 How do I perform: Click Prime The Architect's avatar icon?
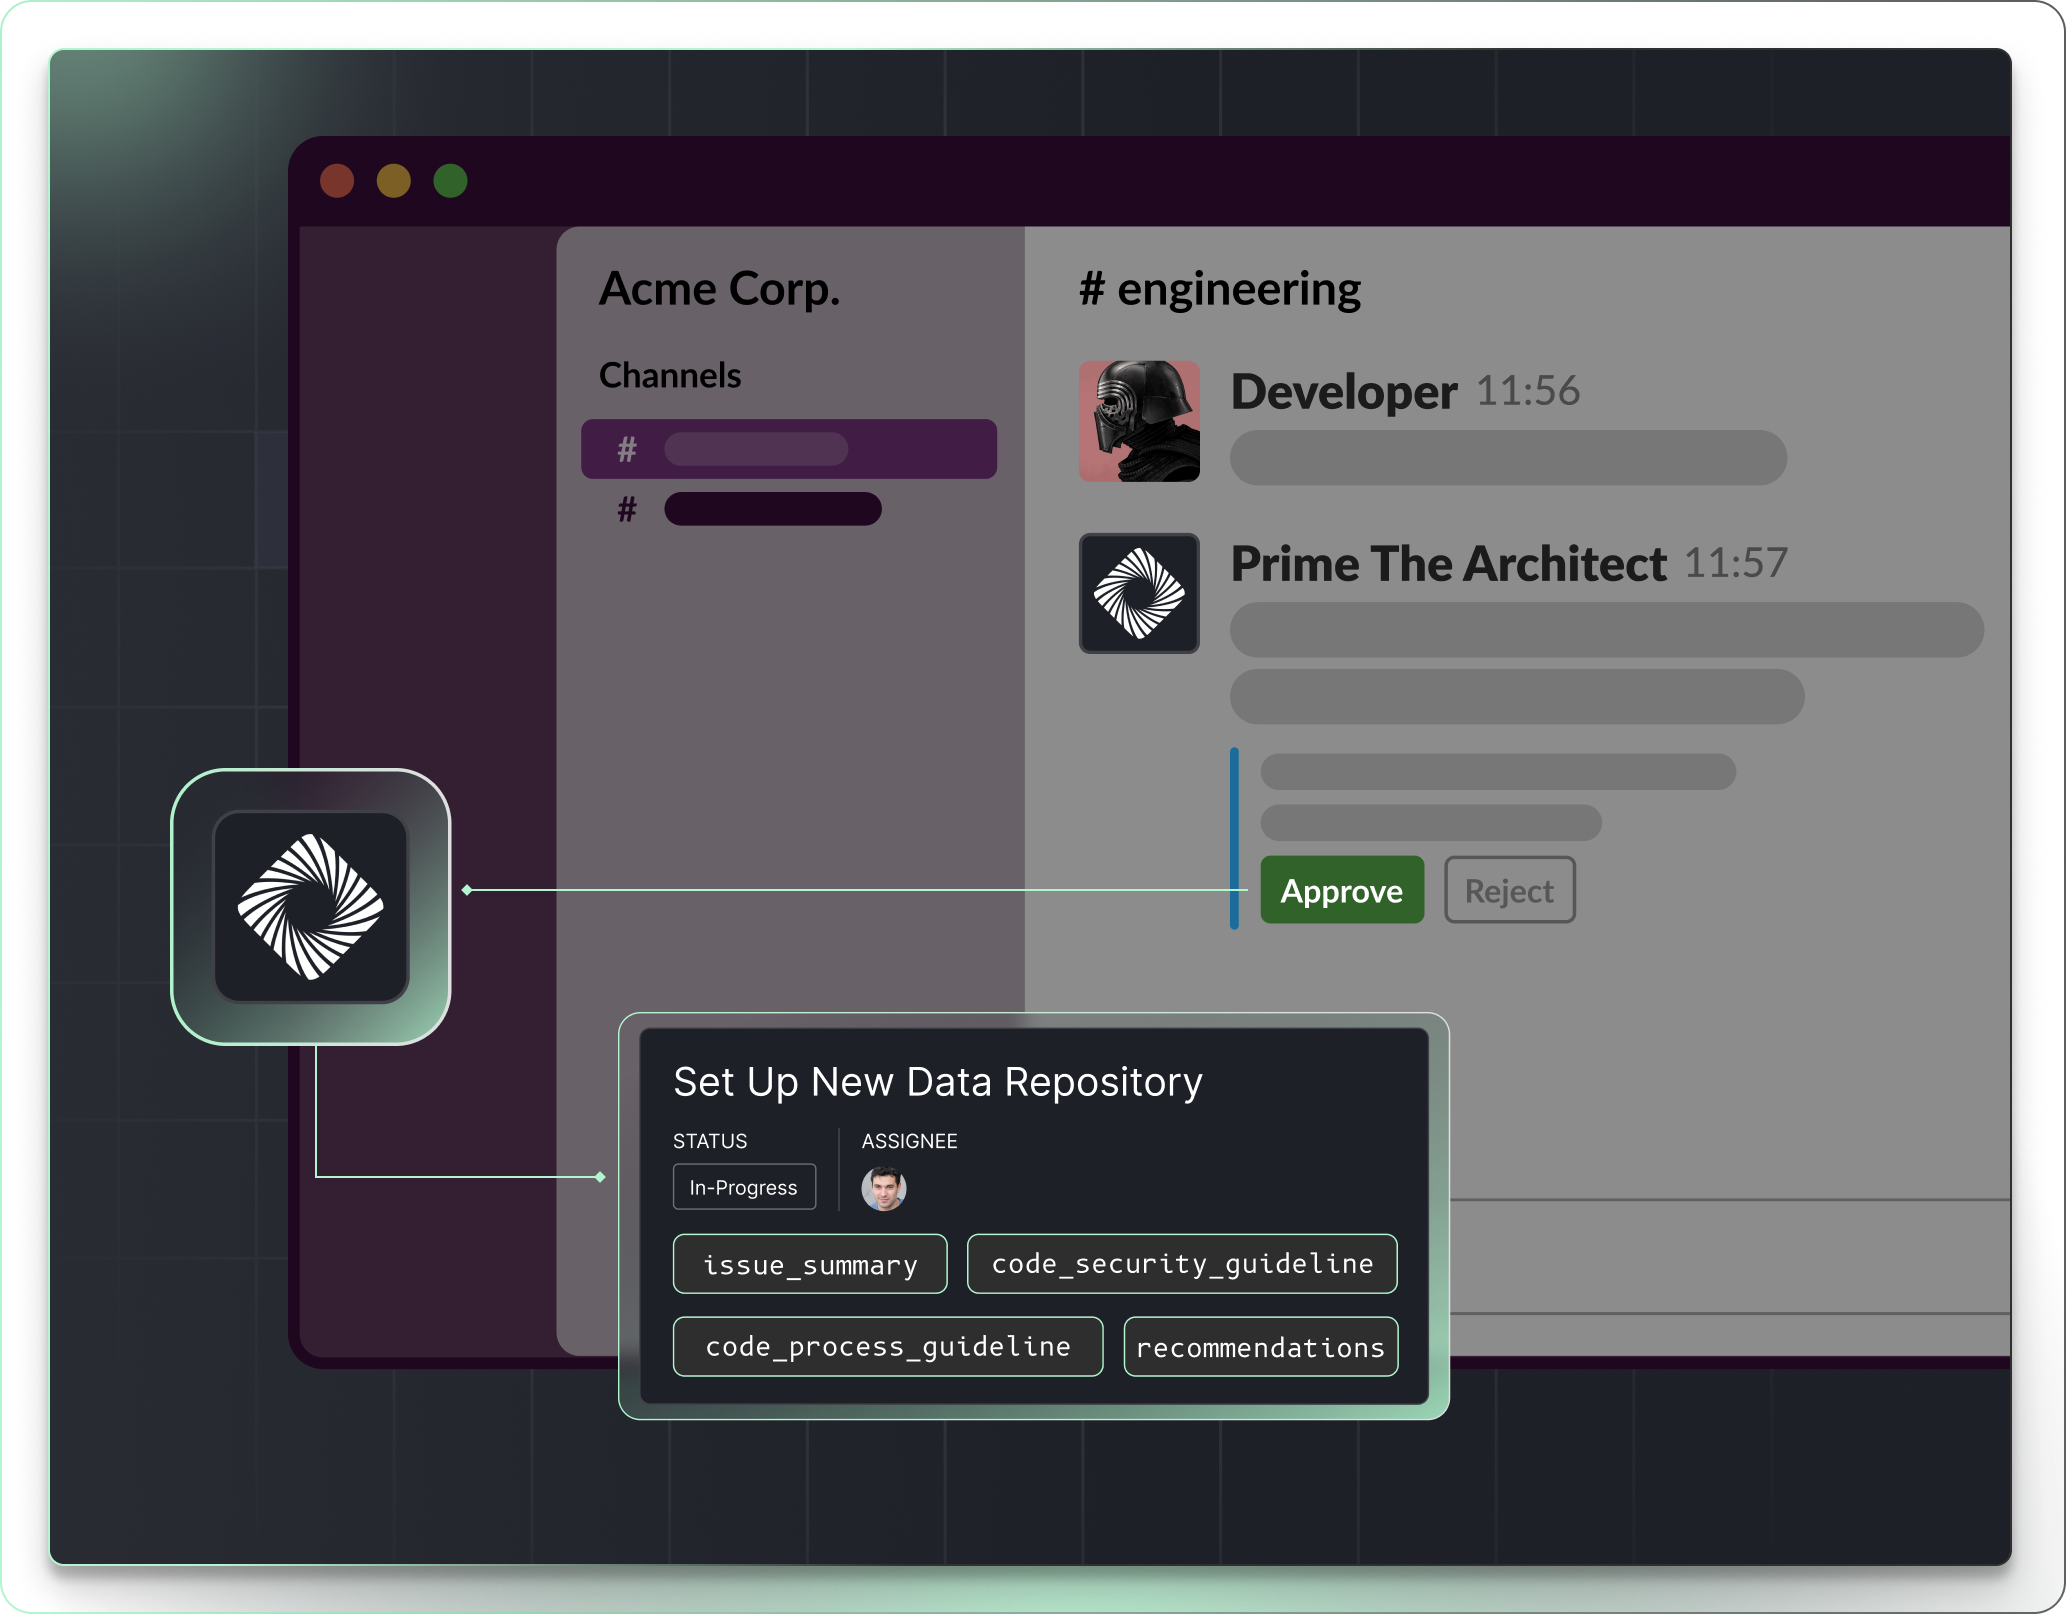(x=1139, y=593)
